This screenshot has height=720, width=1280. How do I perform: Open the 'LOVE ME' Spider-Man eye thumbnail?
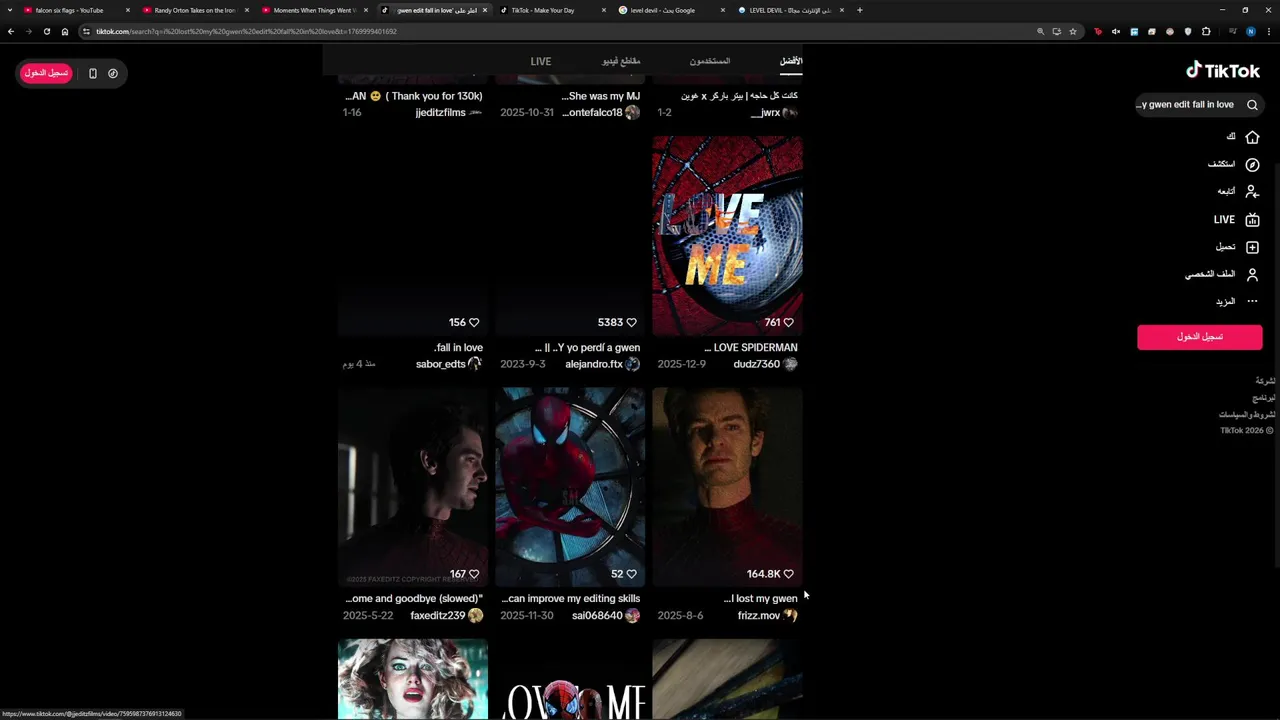tap(727, 236)
